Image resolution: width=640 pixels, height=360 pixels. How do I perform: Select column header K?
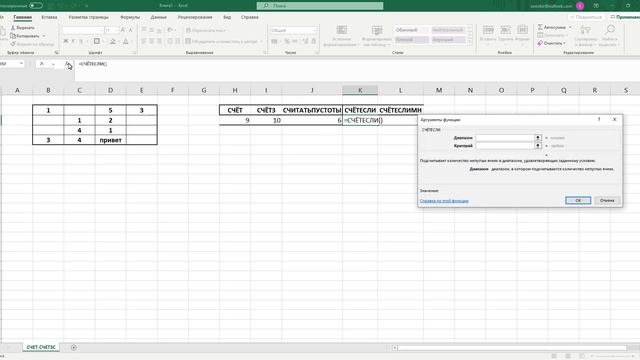(360, 90)
